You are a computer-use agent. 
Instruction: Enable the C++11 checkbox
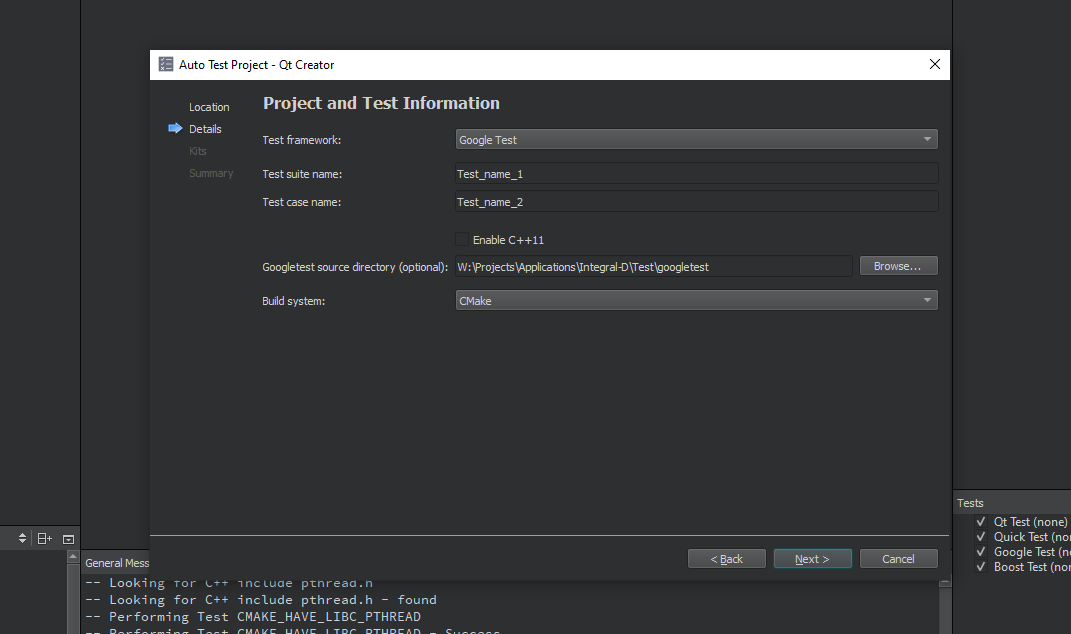pos(462,240)
